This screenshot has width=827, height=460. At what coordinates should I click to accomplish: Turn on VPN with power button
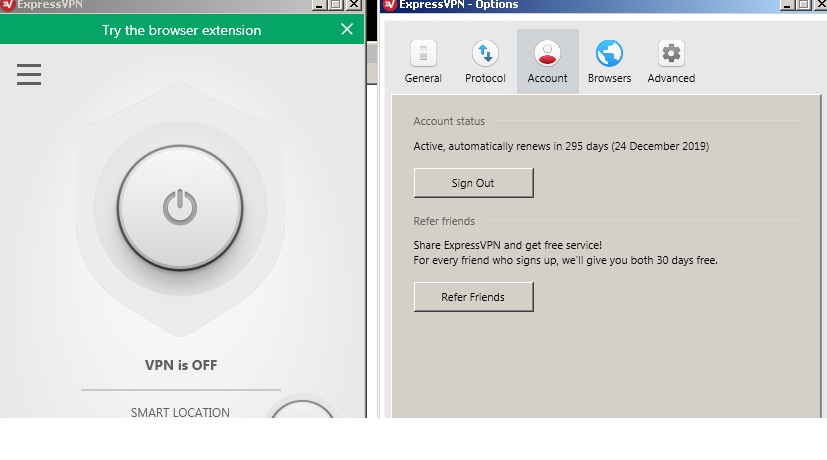(180, 208)
